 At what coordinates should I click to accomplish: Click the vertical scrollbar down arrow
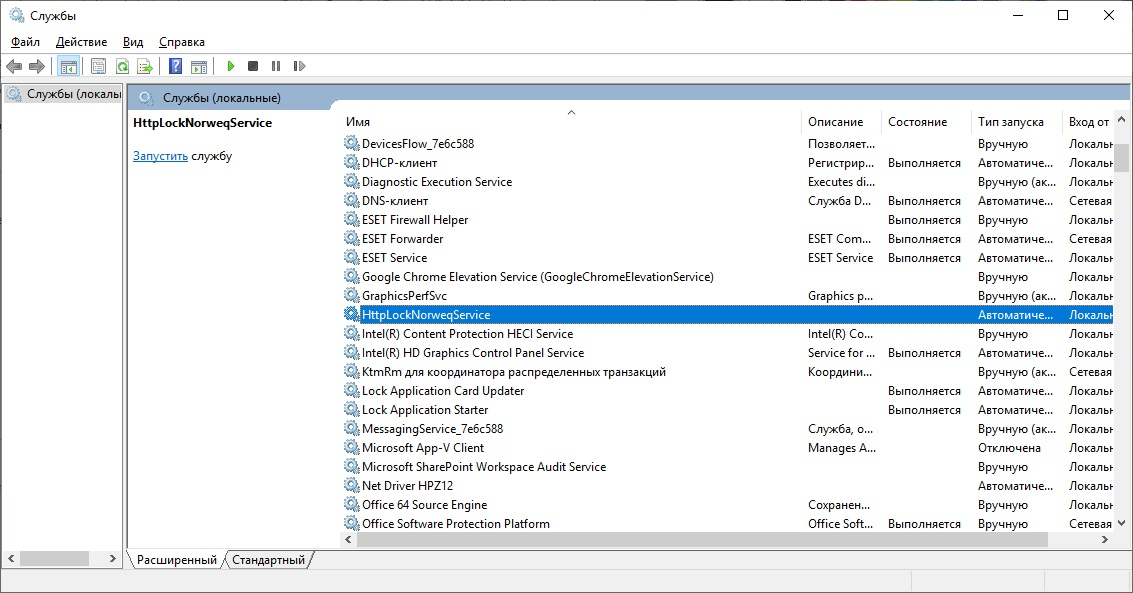pyautogui.click(x=1121, y=523)
